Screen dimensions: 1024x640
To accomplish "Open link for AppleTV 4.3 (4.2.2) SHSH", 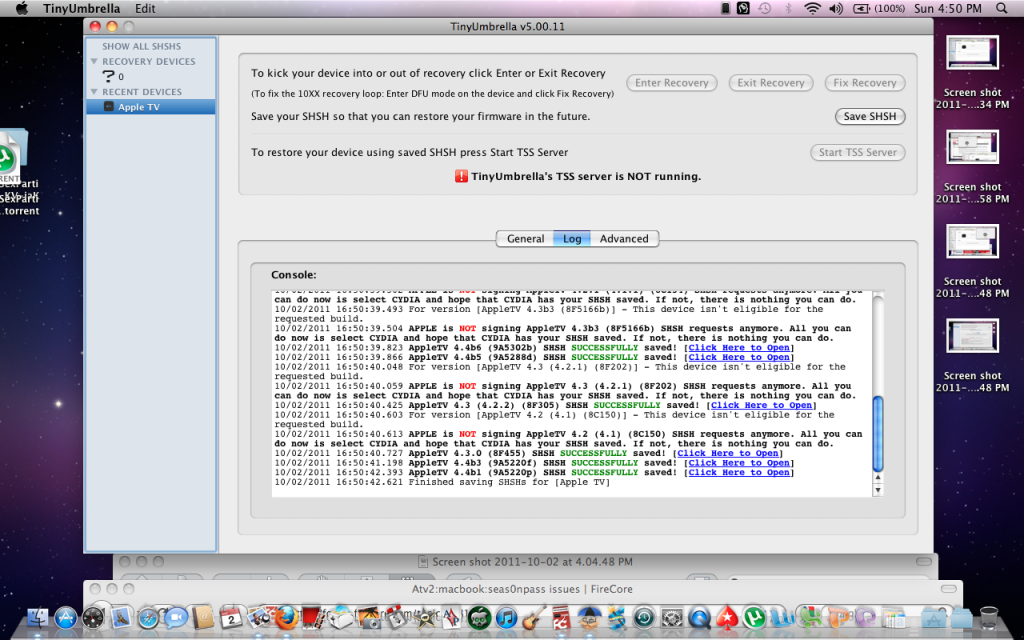I will (761, 405).
